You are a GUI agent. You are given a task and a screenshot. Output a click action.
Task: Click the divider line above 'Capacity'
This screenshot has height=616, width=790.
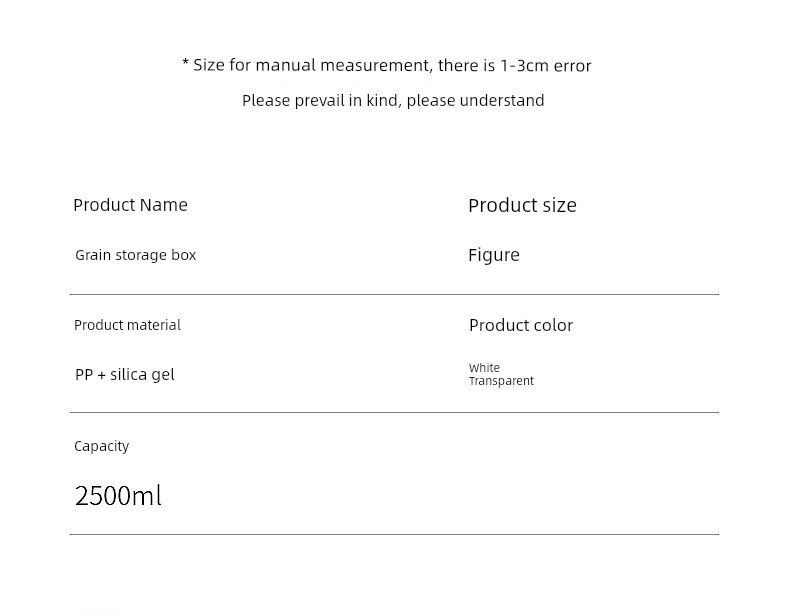pos(394,412)
